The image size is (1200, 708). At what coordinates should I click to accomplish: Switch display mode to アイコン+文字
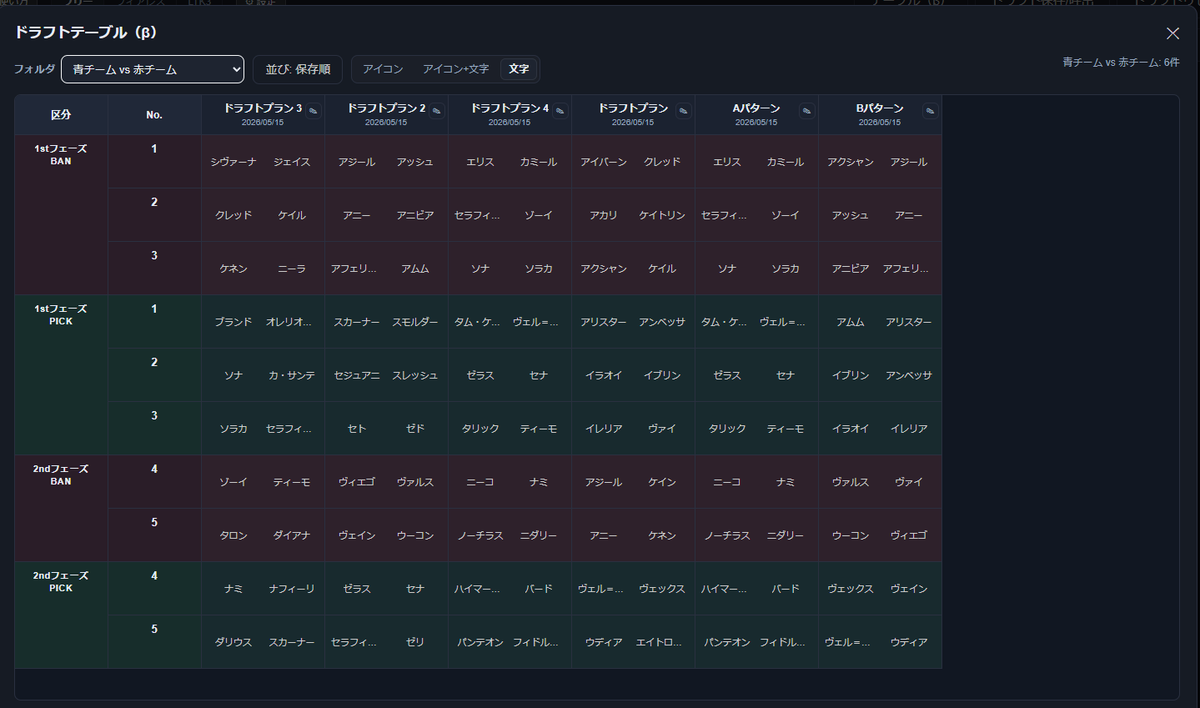point(456,69)
